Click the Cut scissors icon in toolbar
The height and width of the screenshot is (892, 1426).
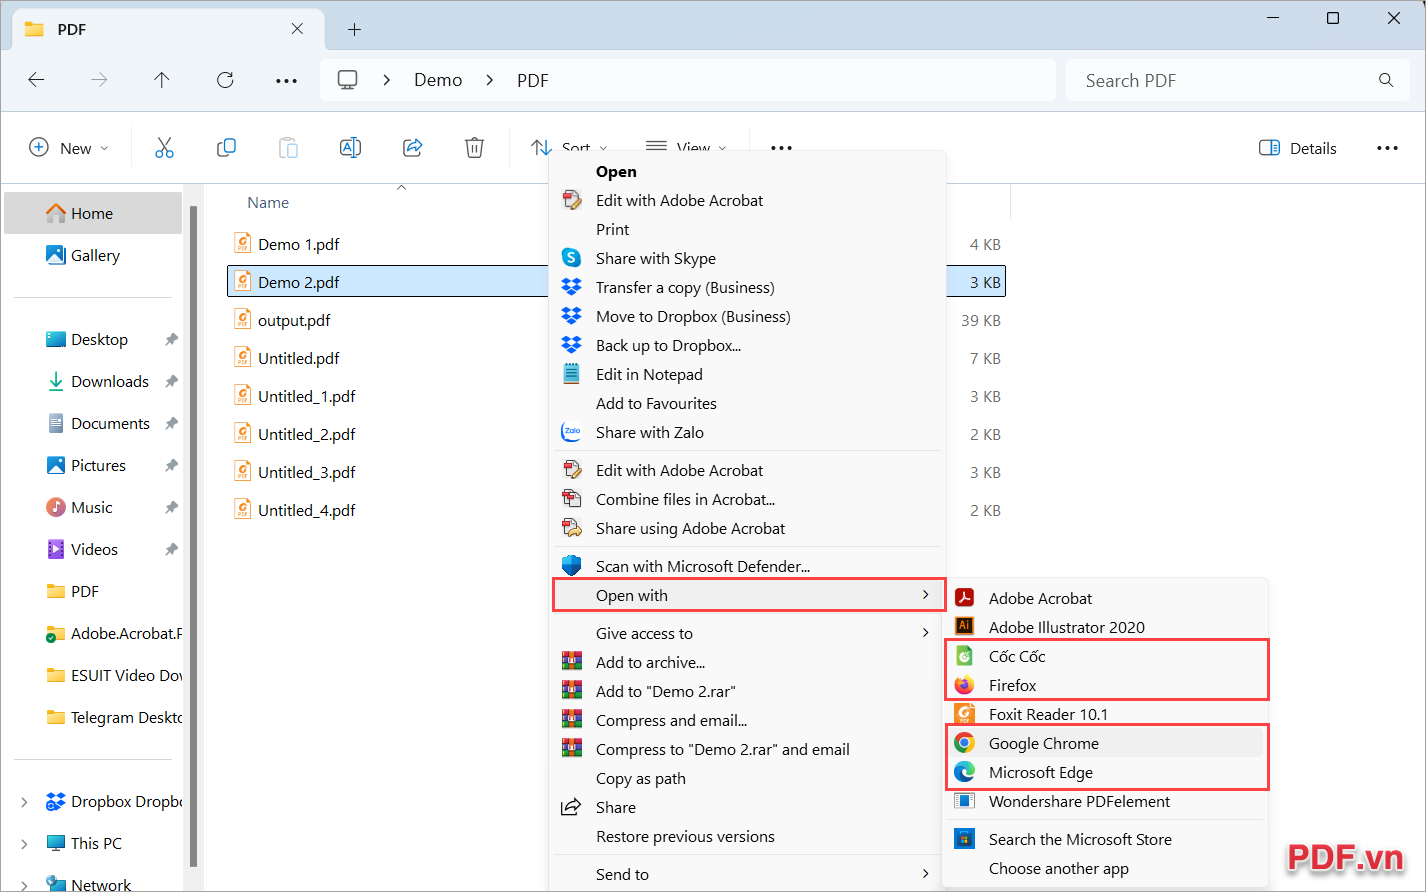165,148
